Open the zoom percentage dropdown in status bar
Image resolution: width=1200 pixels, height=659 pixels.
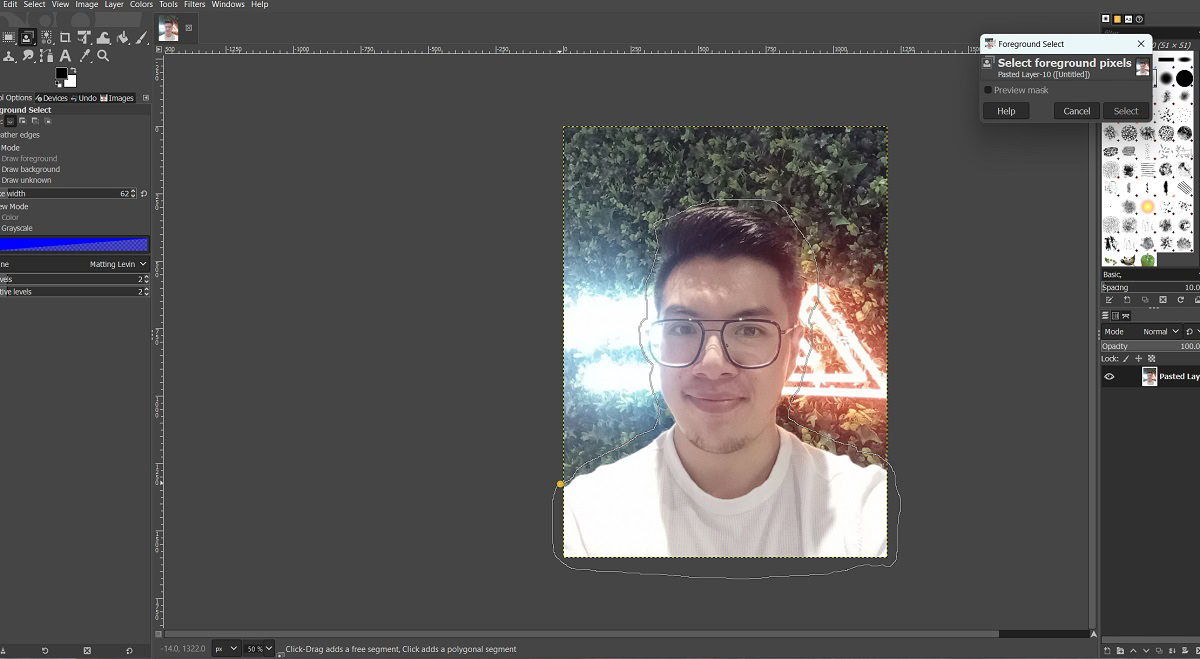[260, 649]
